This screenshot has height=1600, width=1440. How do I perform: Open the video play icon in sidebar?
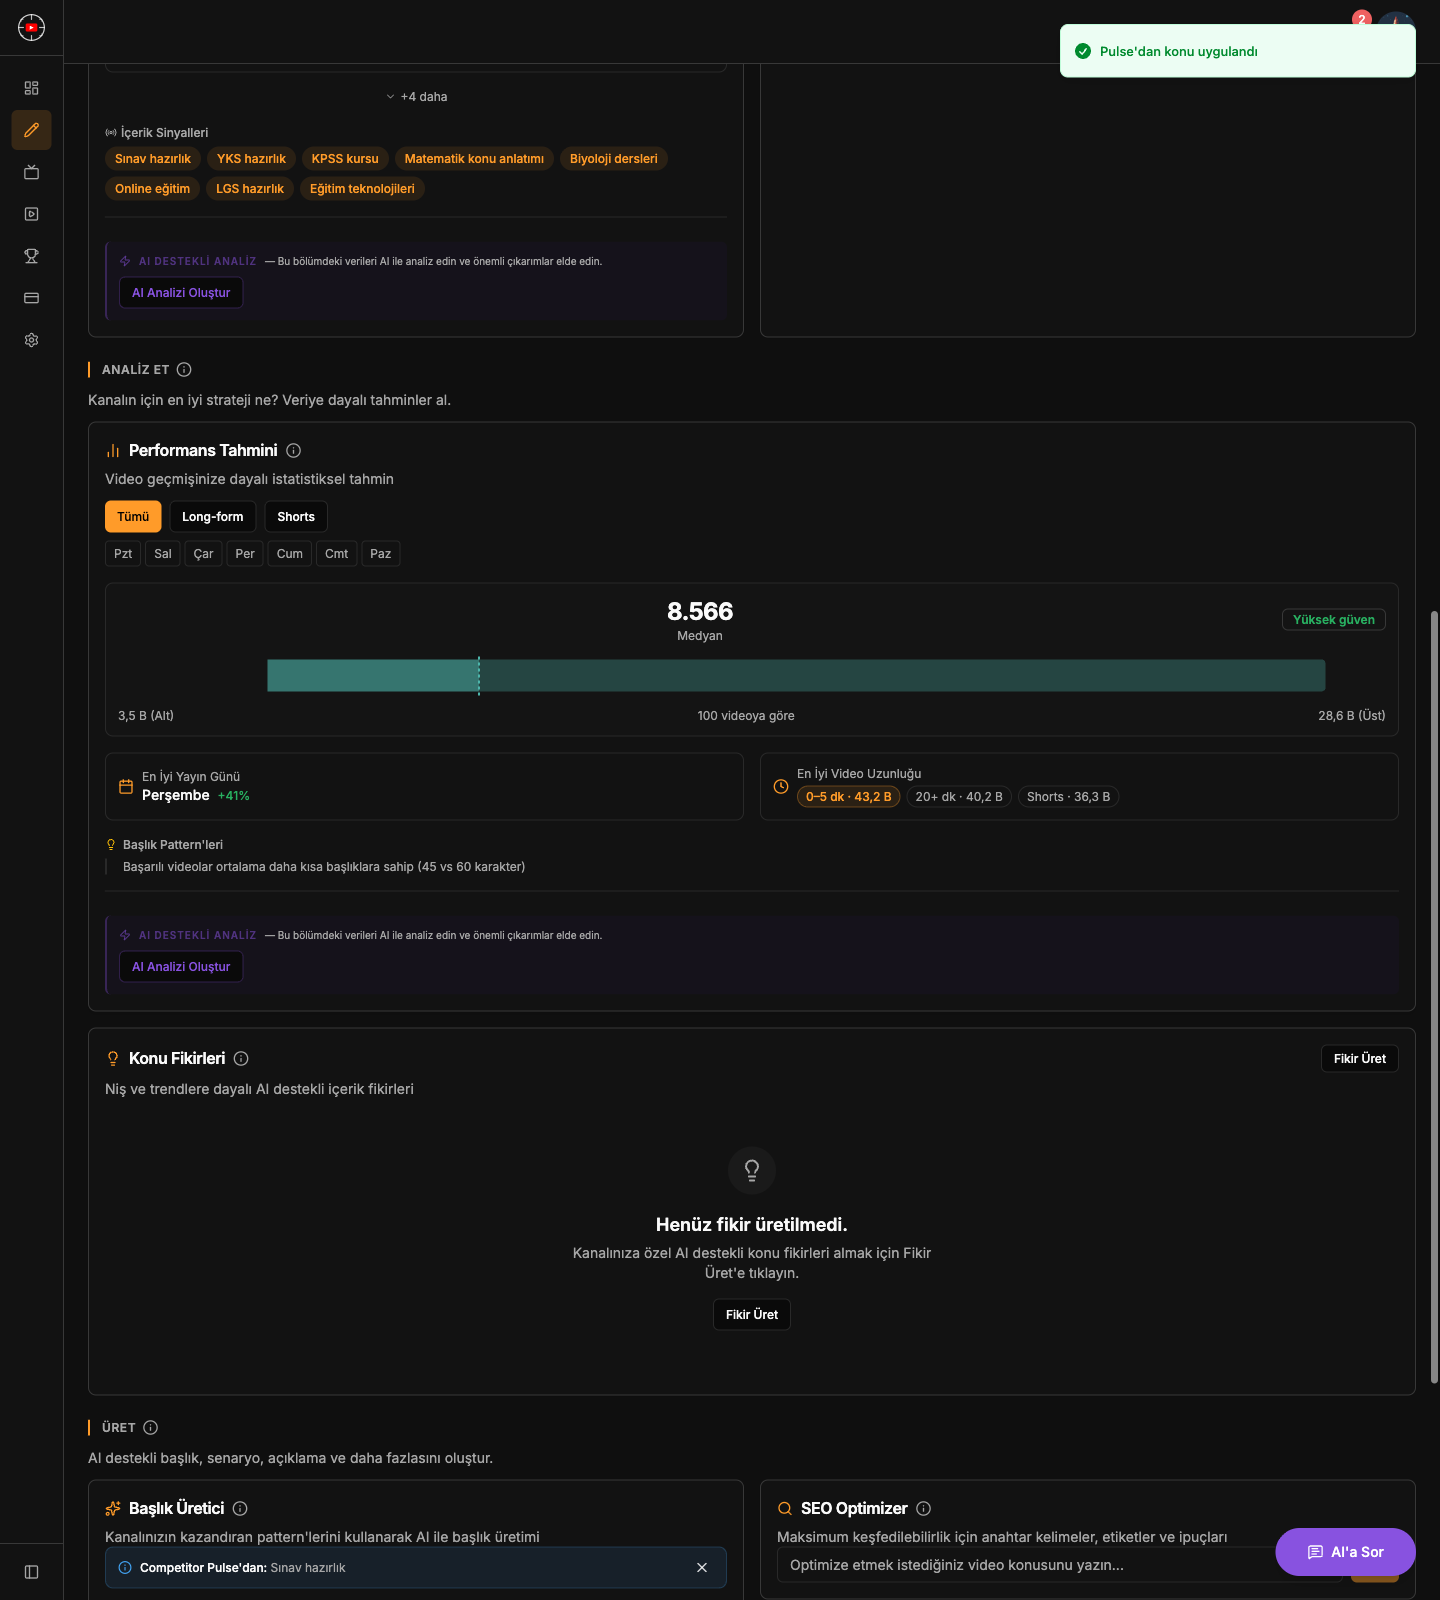tap(32, 214)
